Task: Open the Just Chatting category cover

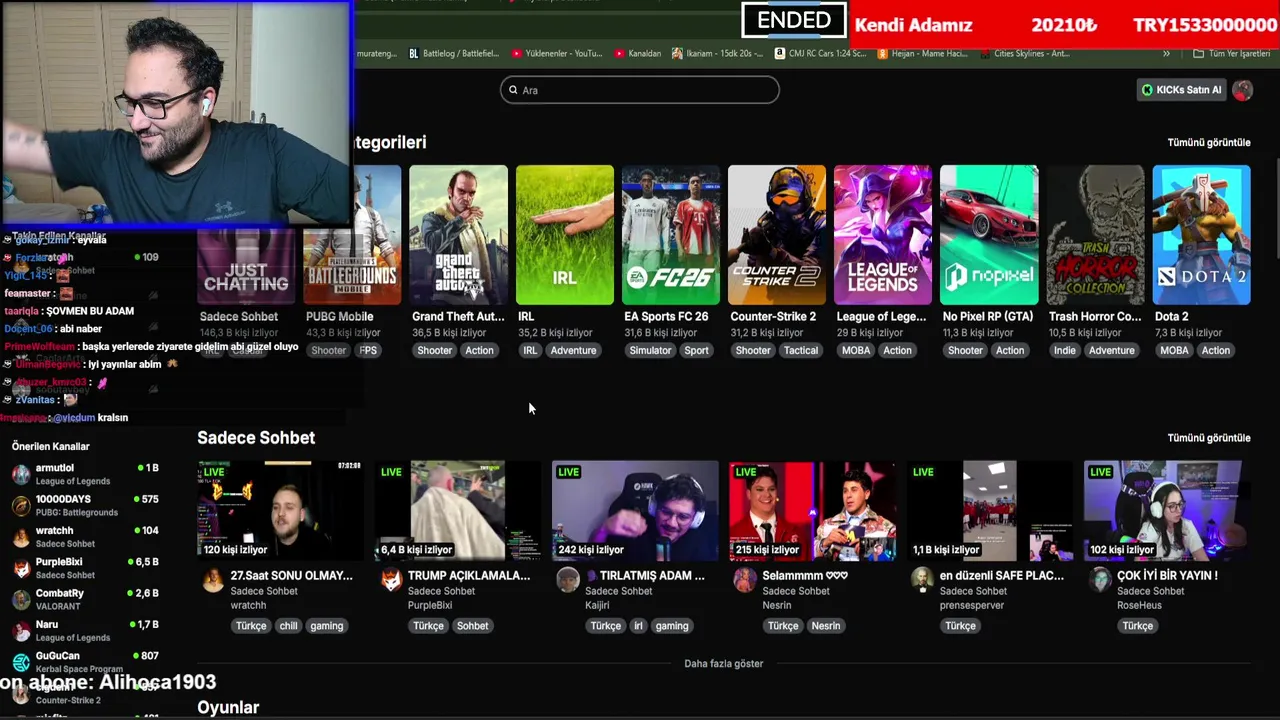Action: [x=246, y=266]
